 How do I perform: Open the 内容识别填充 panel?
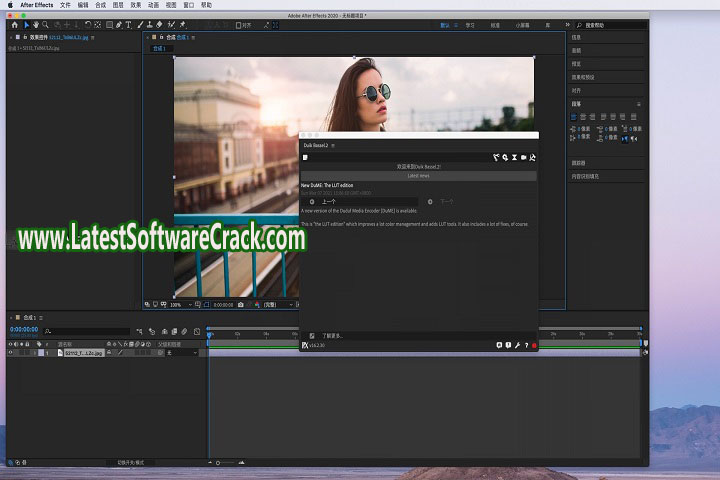click(585, 176)
